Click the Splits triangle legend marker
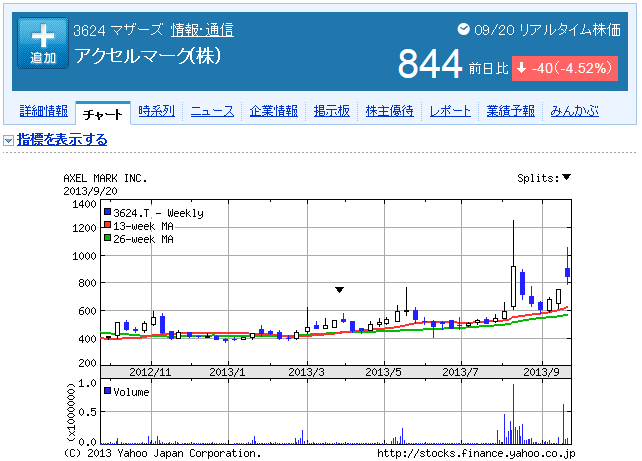Viewport: 642px width, 461px height. 566,177
